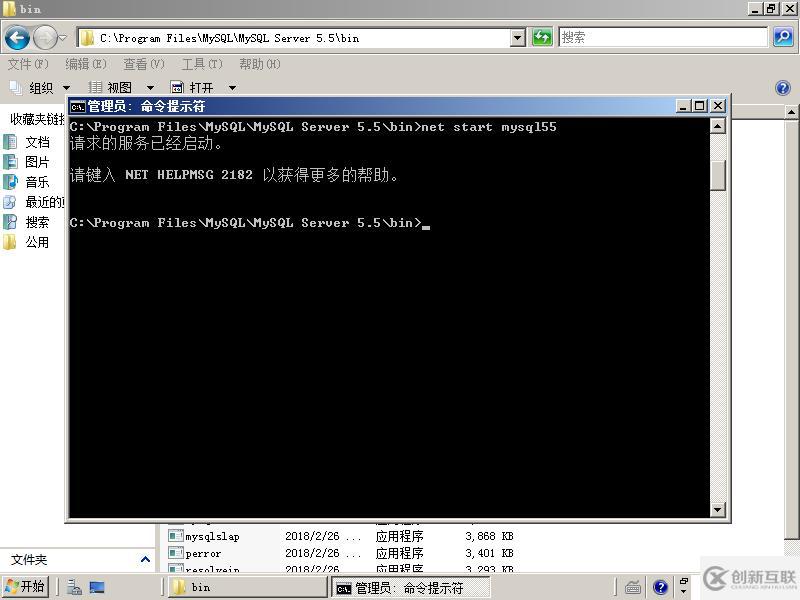Click the 文档 folder icon in sidebar
The image size is (800, 600).
(10, 142)
